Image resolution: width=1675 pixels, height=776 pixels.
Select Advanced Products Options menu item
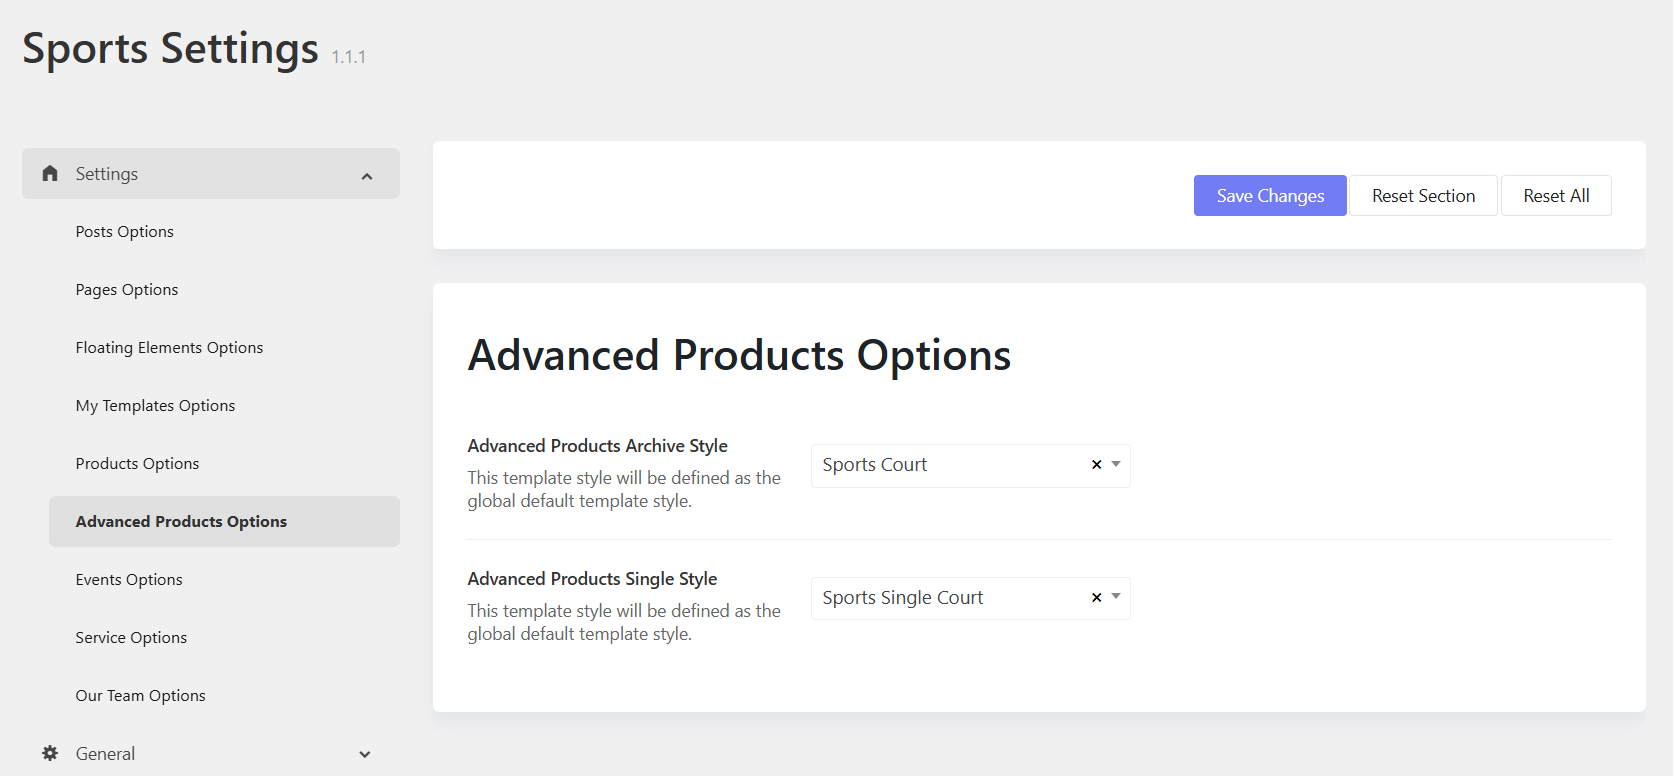224,522
